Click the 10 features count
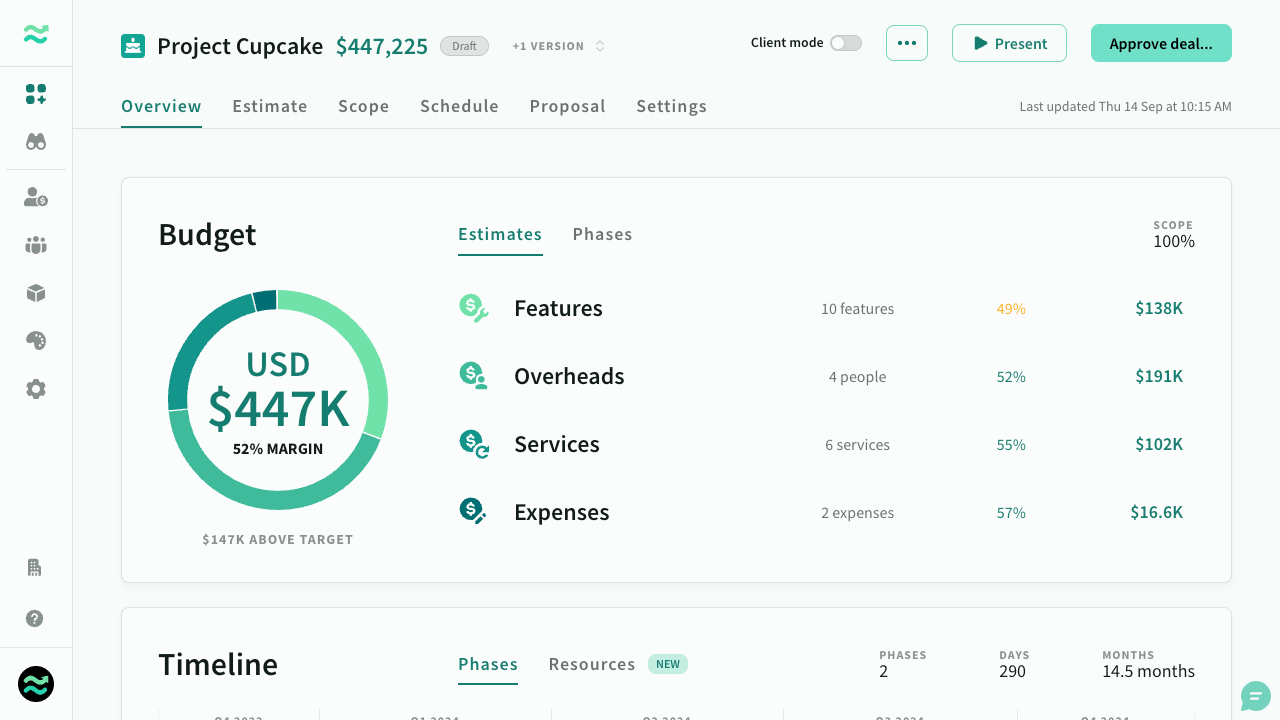This screenshot has width=1280, height=720. (x=858, y=309)
